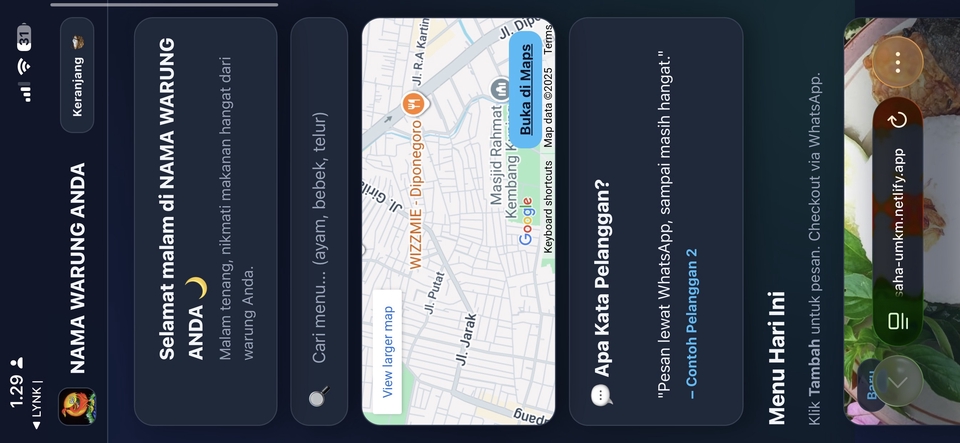
Task: Open Contoh Pelanggan 2 testimonial
Action: [x=691, y=324]
